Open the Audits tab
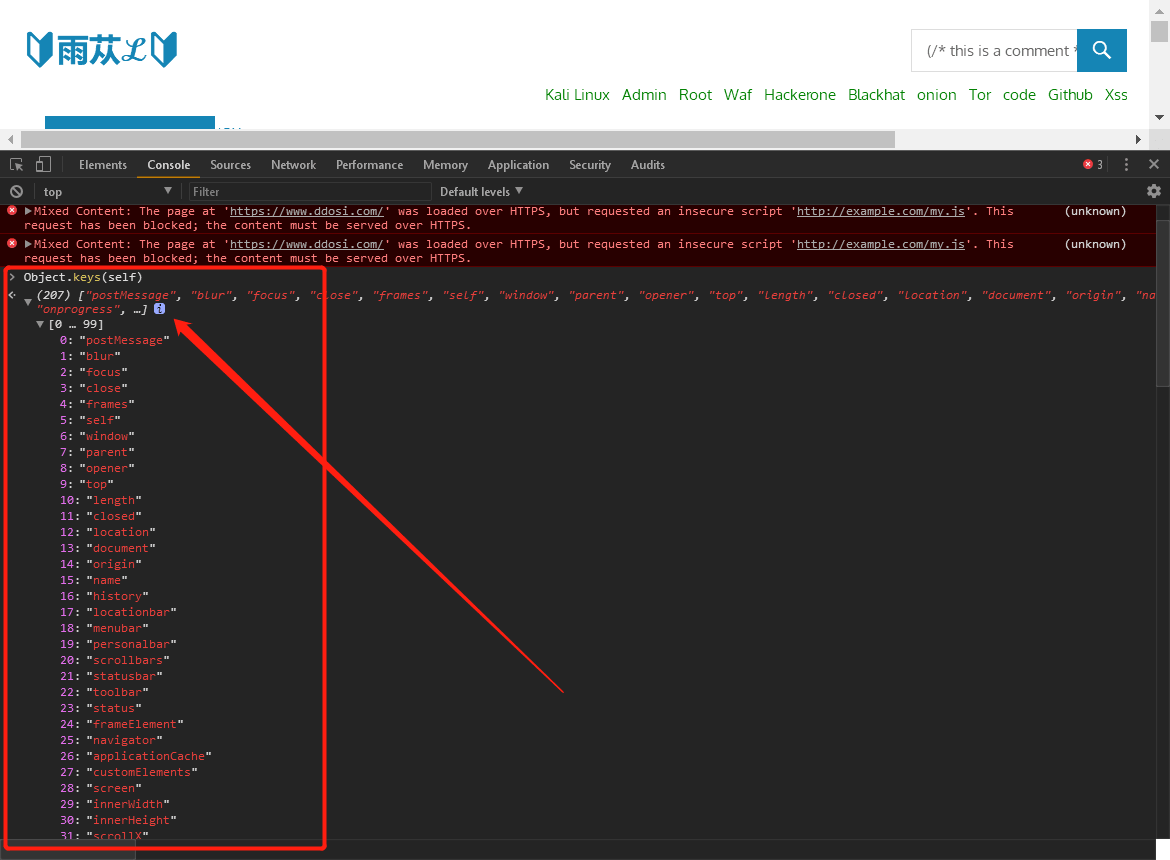Viewport: 1170px width, 860px height. 648,165
